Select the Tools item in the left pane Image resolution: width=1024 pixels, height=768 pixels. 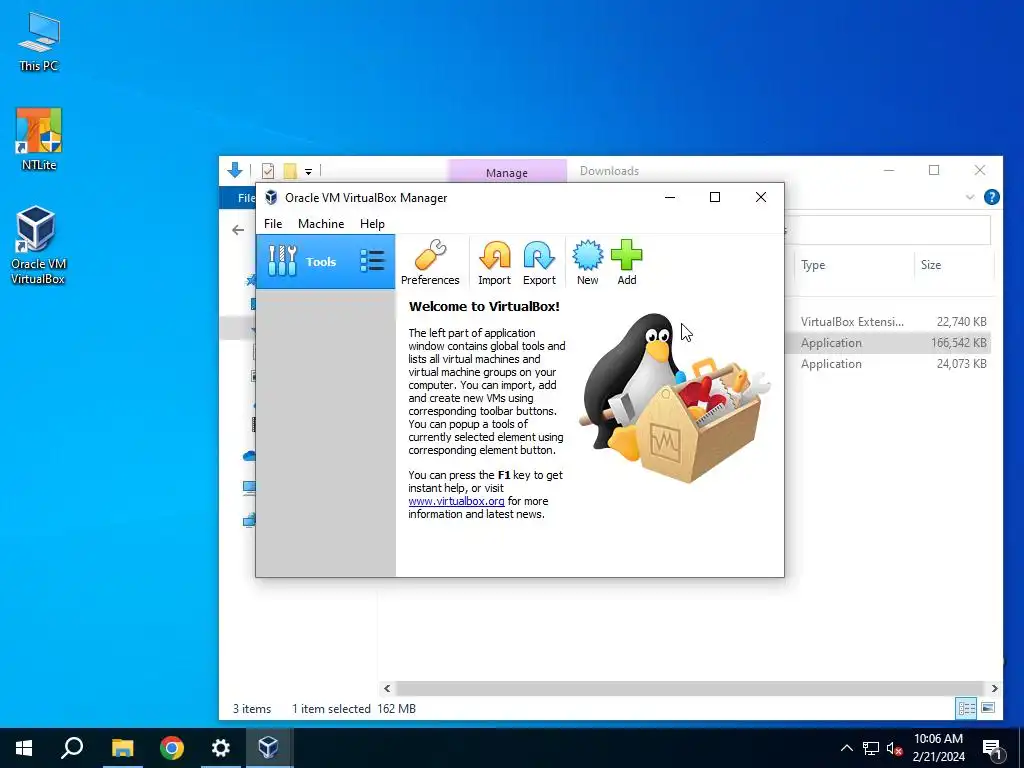click(325, 261)
